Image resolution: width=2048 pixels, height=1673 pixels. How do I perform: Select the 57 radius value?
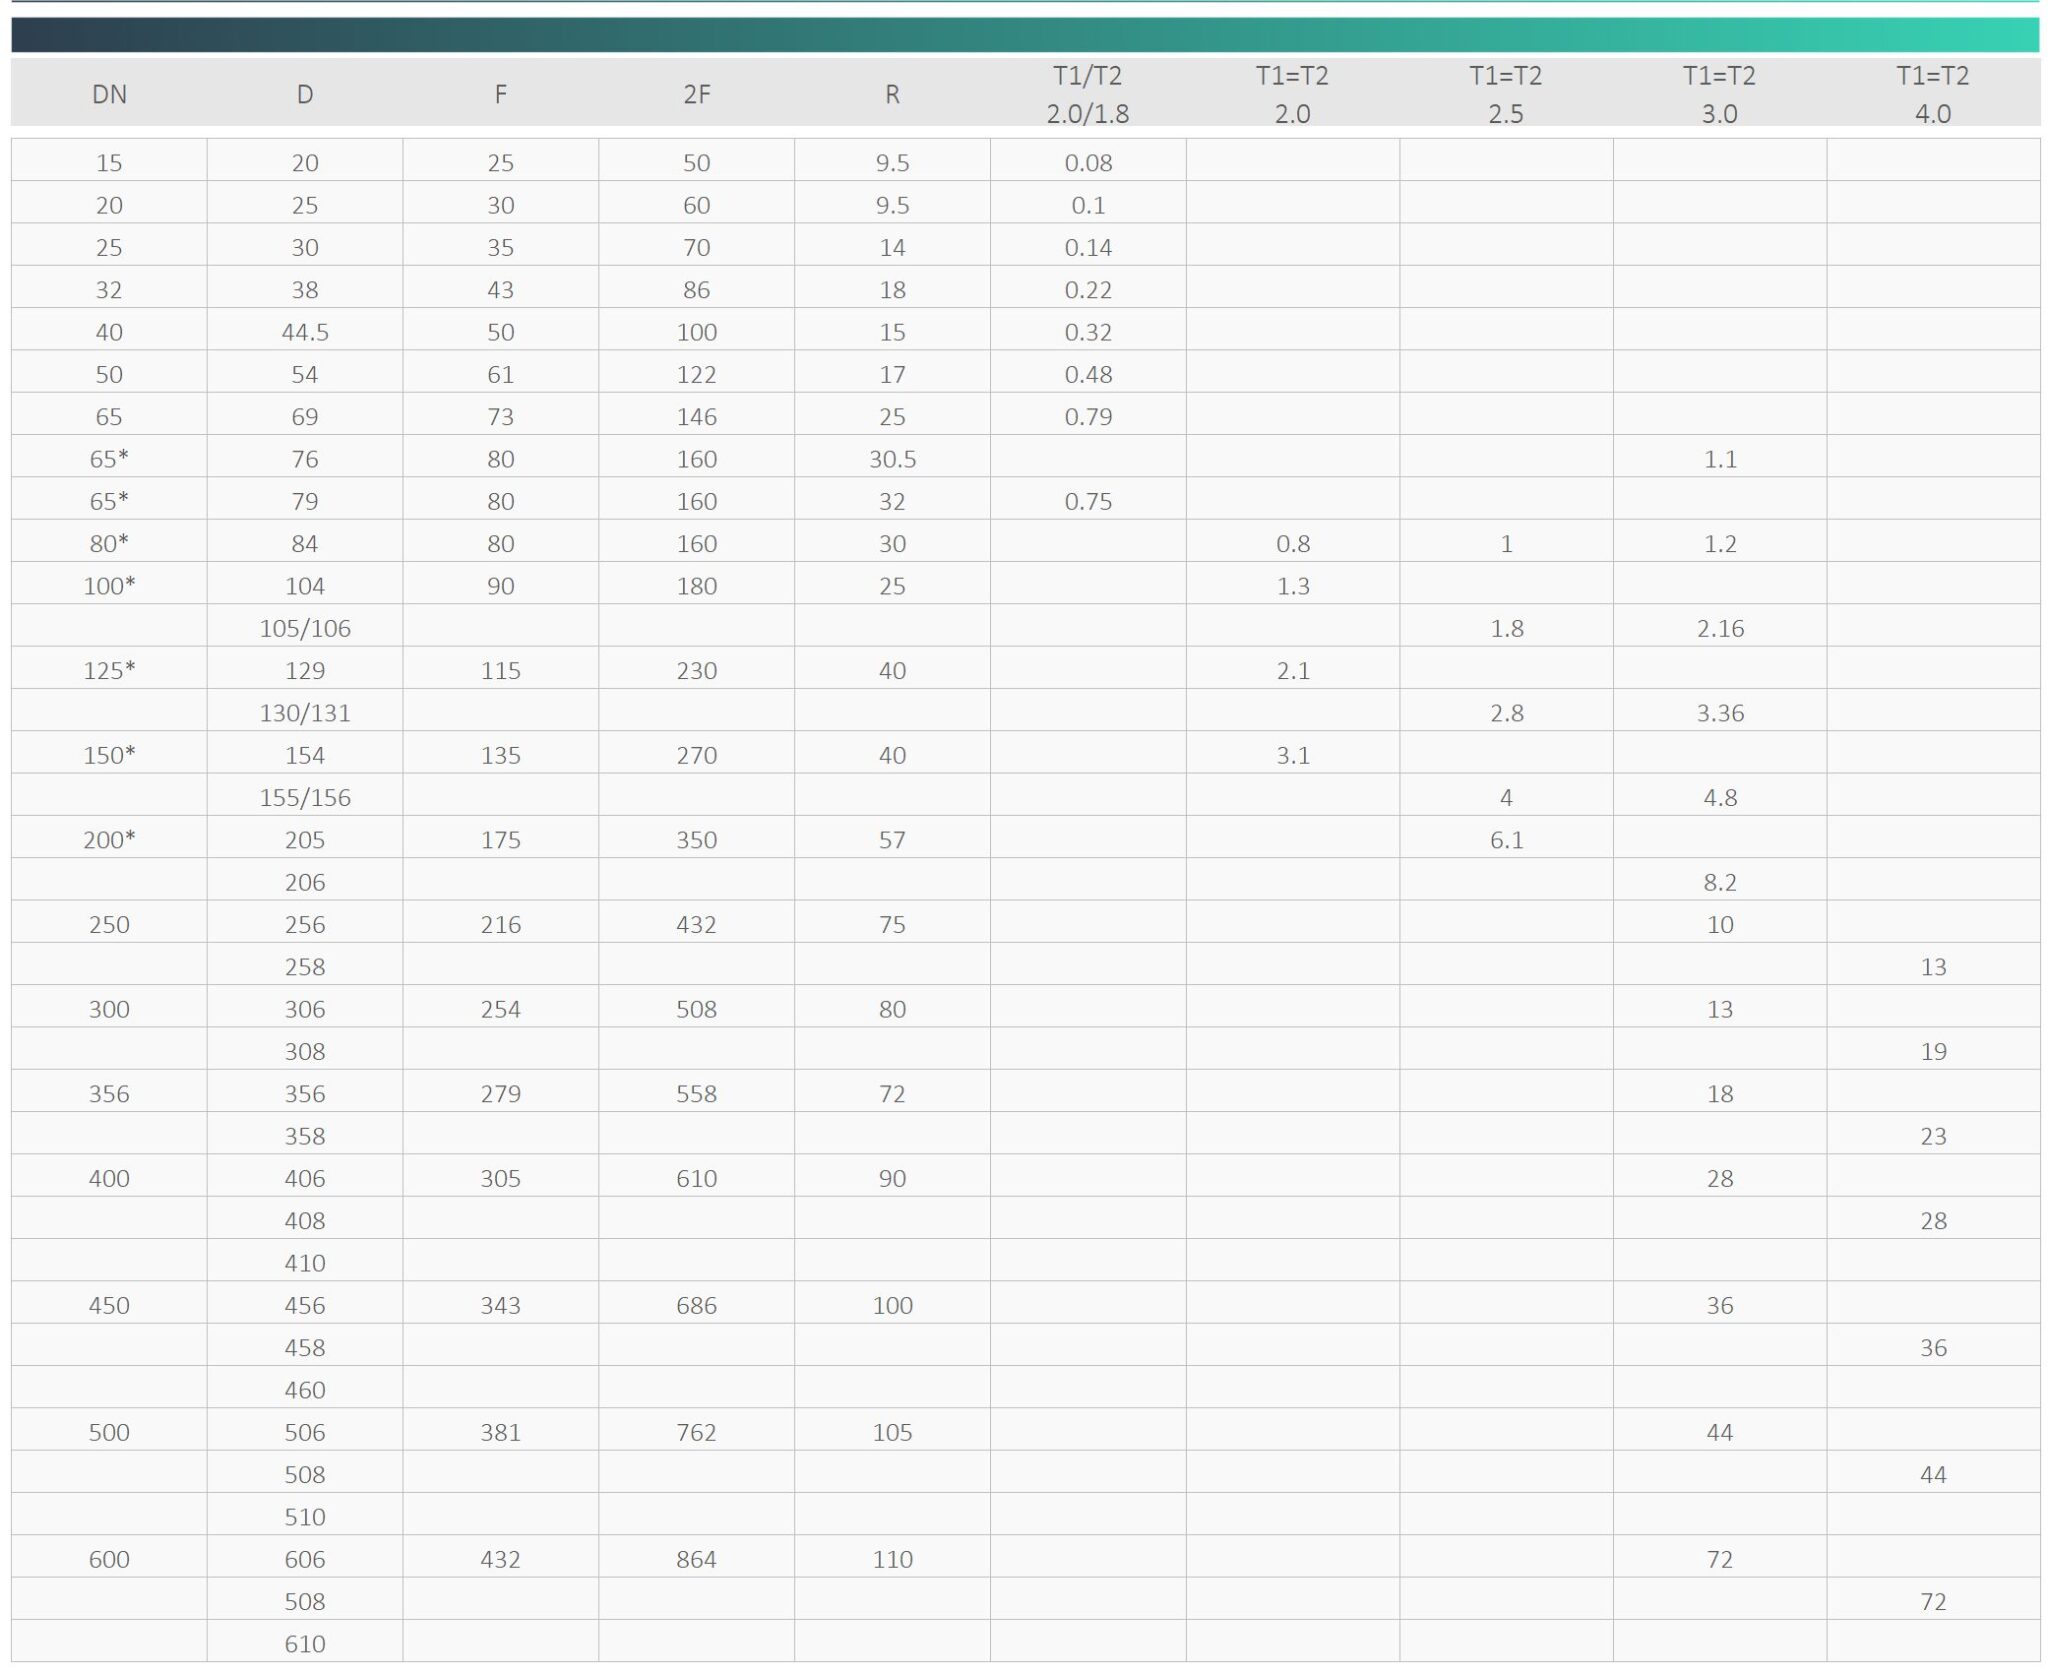[x=892, y=840]
